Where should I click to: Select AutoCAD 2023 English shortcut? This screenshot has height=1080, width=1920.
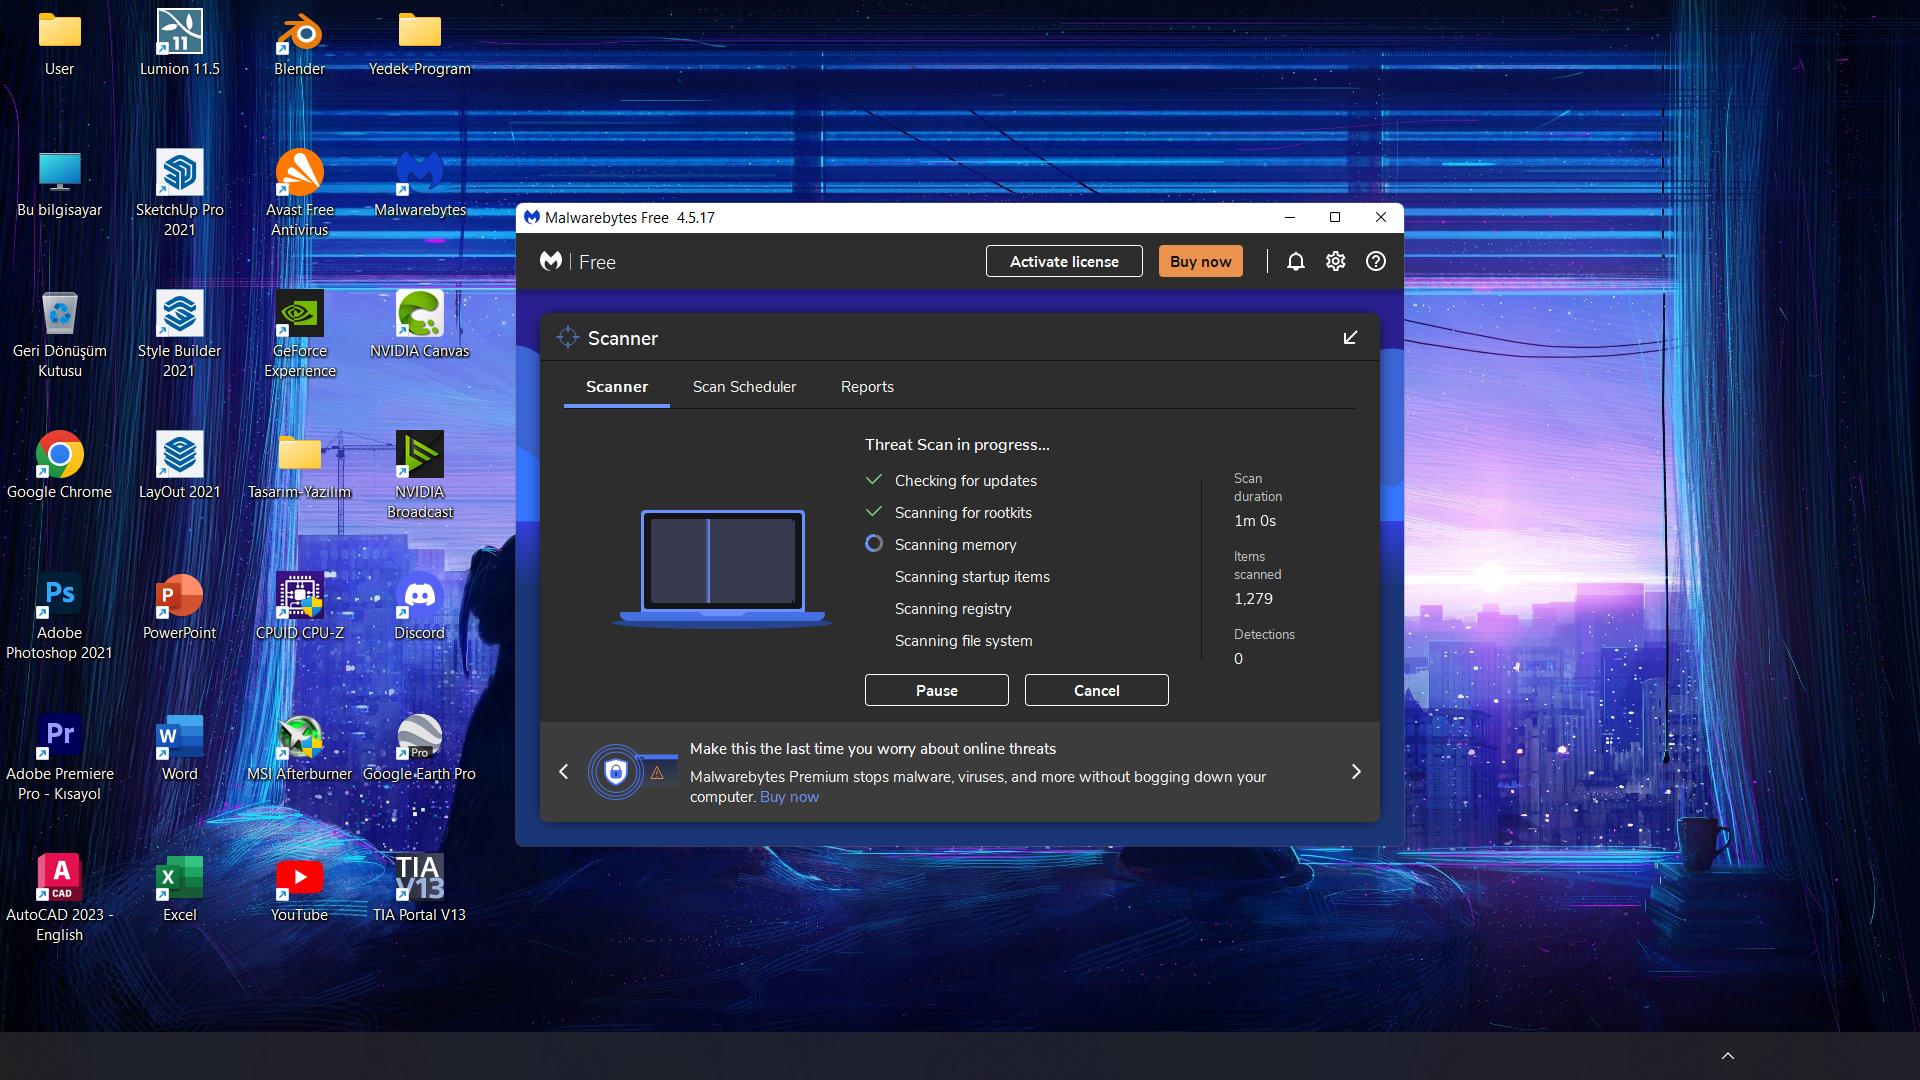point(60,899)
